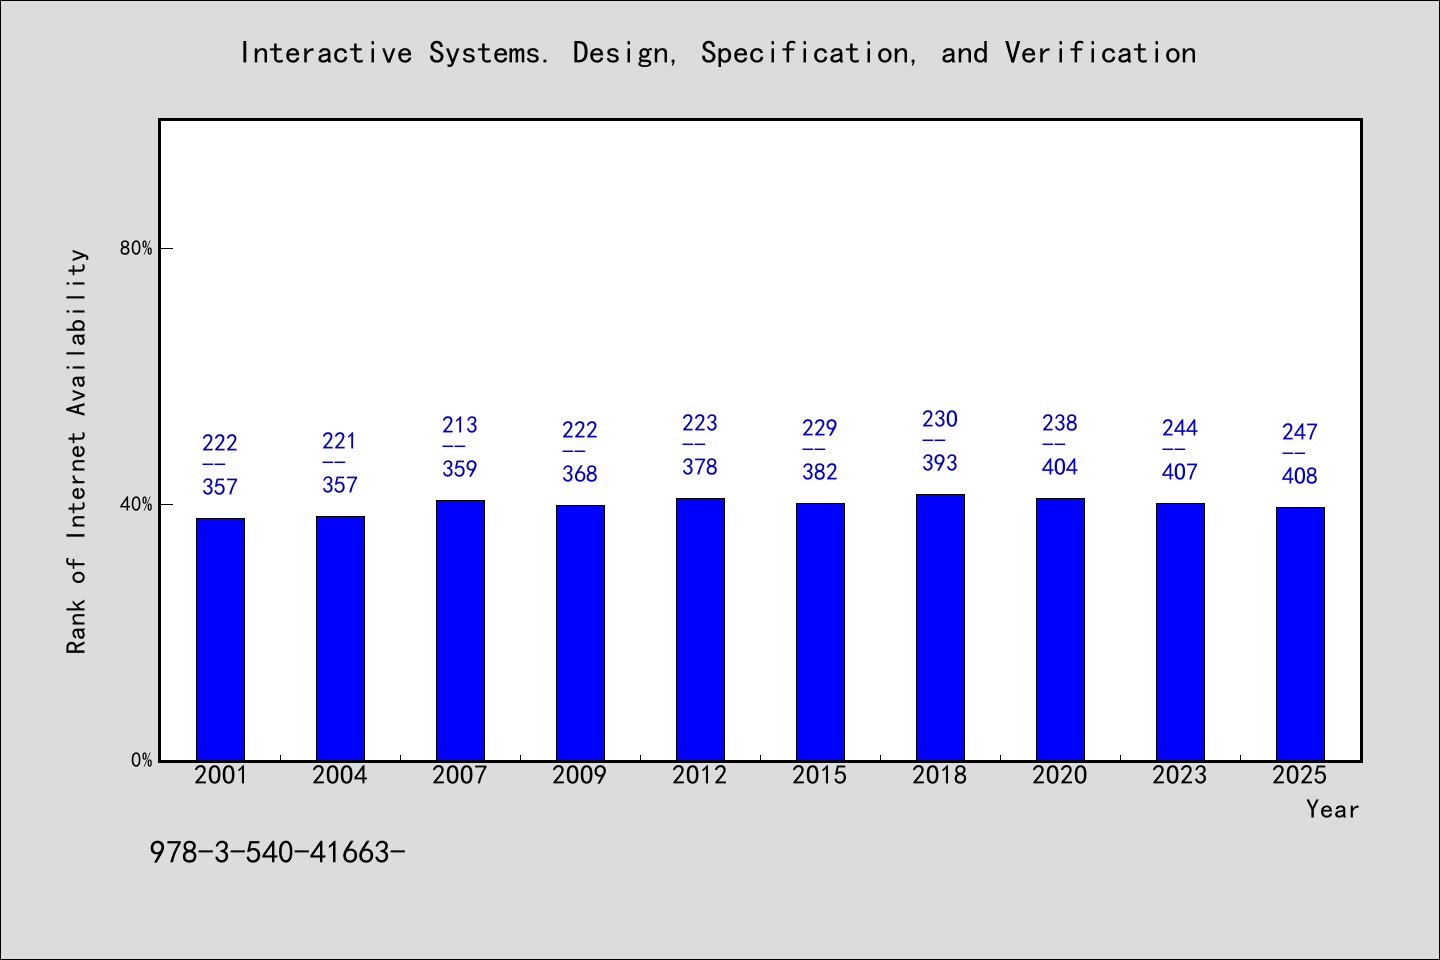Click the x-axis label '2023'
This screenshot has height=960, width=1440.
pyautogui.click(x=1180, y=775)
